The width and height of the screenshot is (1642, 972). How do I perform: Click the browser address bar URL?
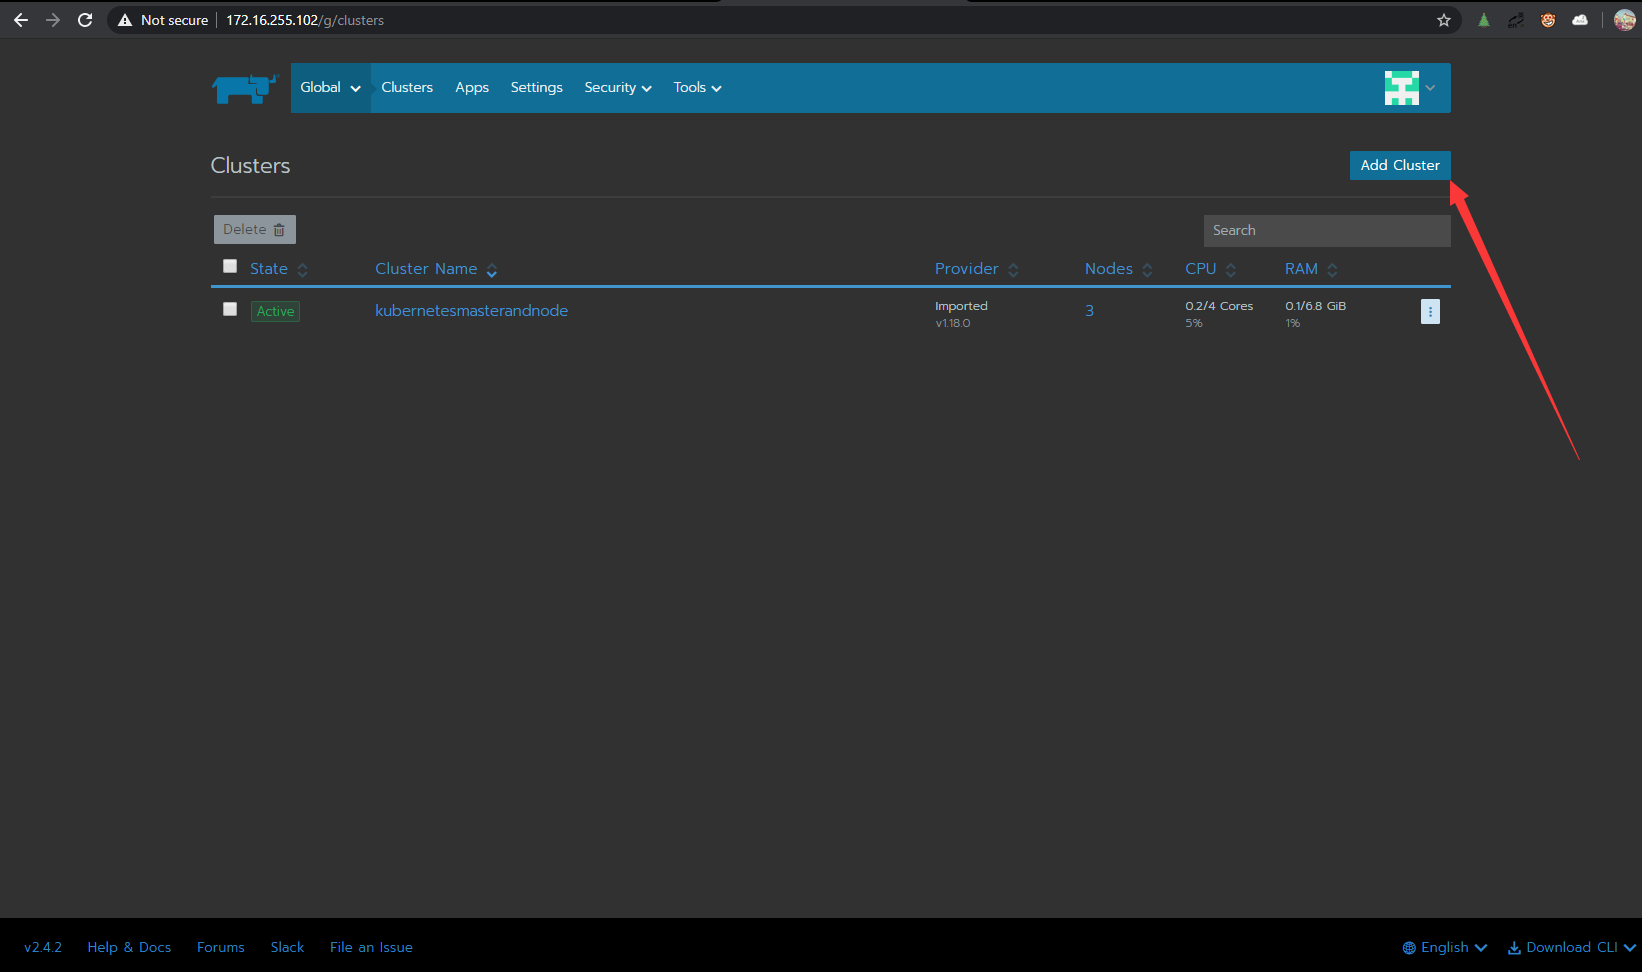pyautogui.click(x=305, y=20)
